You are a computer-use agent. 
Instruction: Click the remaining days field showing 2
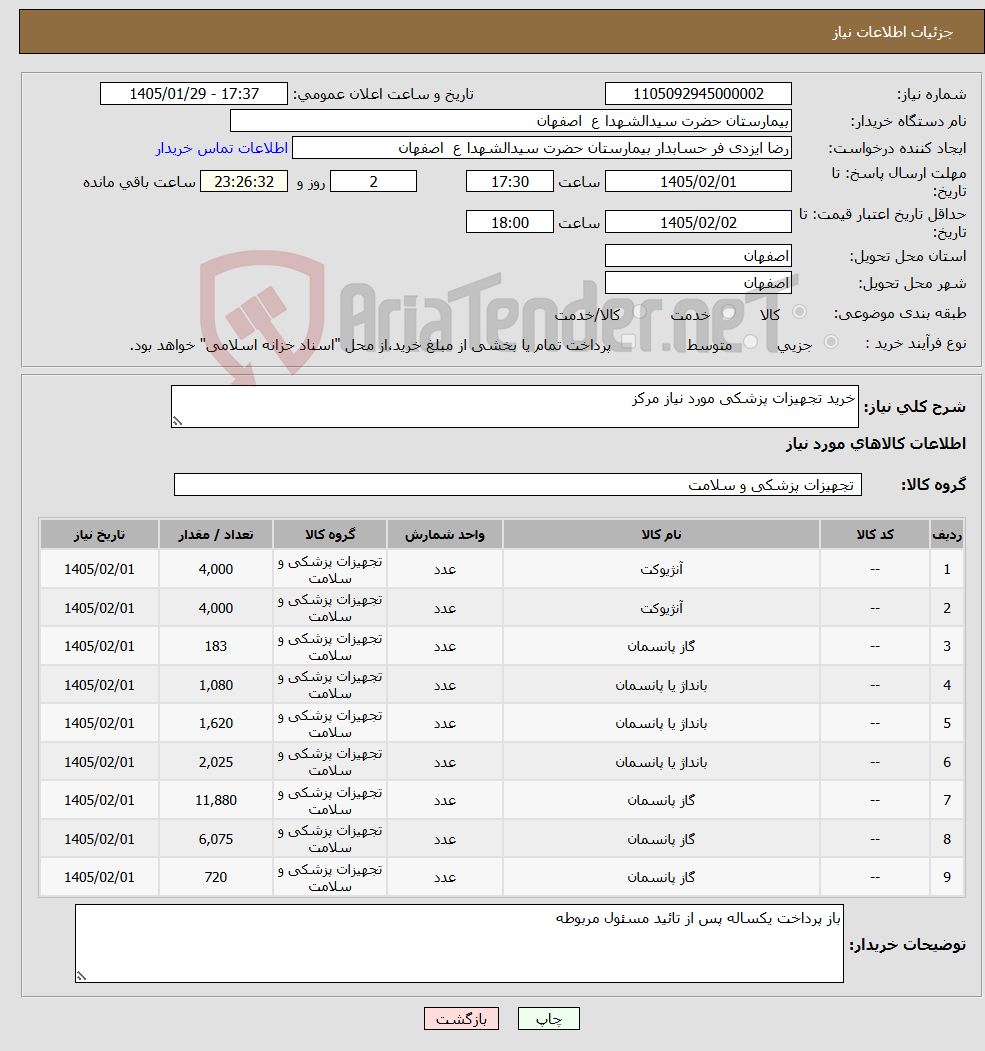[x=373, y=182]
